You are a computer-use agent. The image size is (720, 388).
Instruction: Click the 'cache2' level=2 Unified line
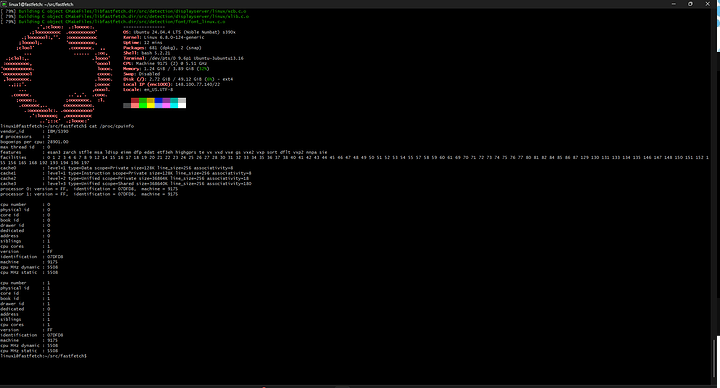point(124,178)
